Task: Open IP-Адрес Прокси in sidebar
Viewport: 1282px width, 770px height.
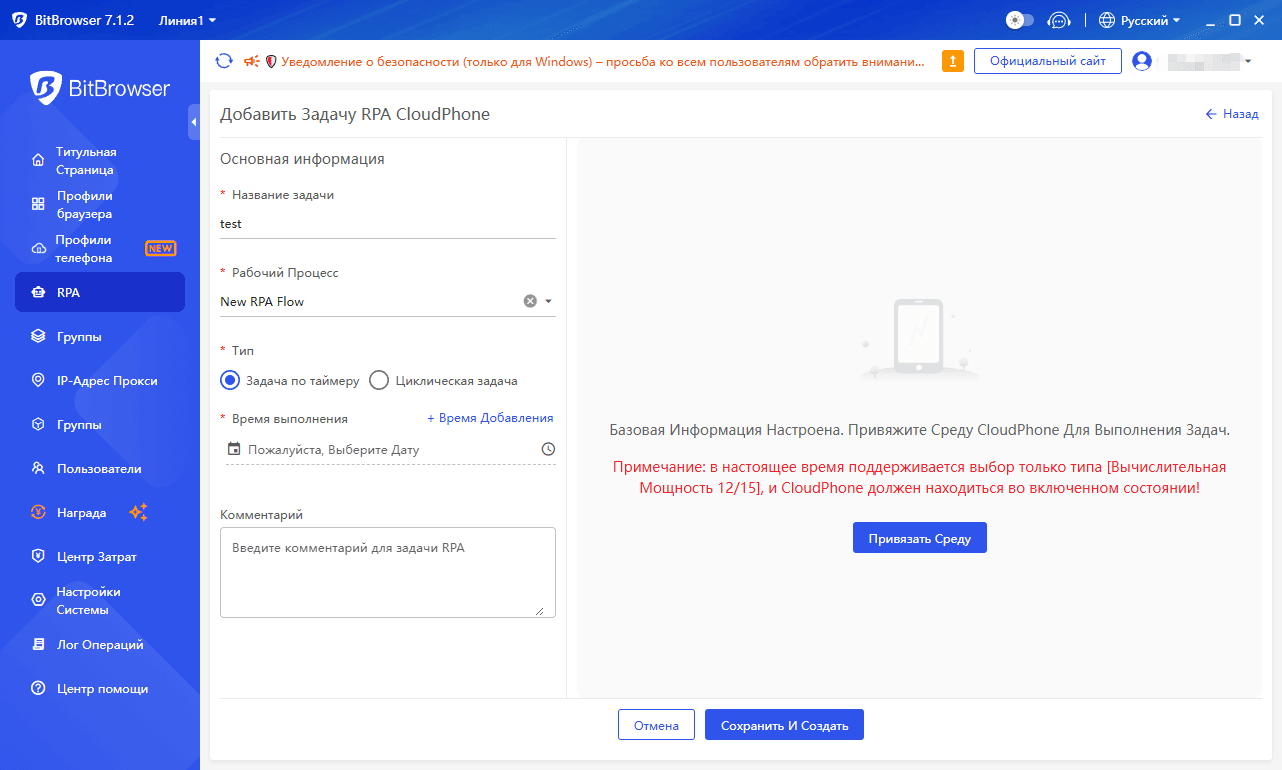Action: coord(100,381)
